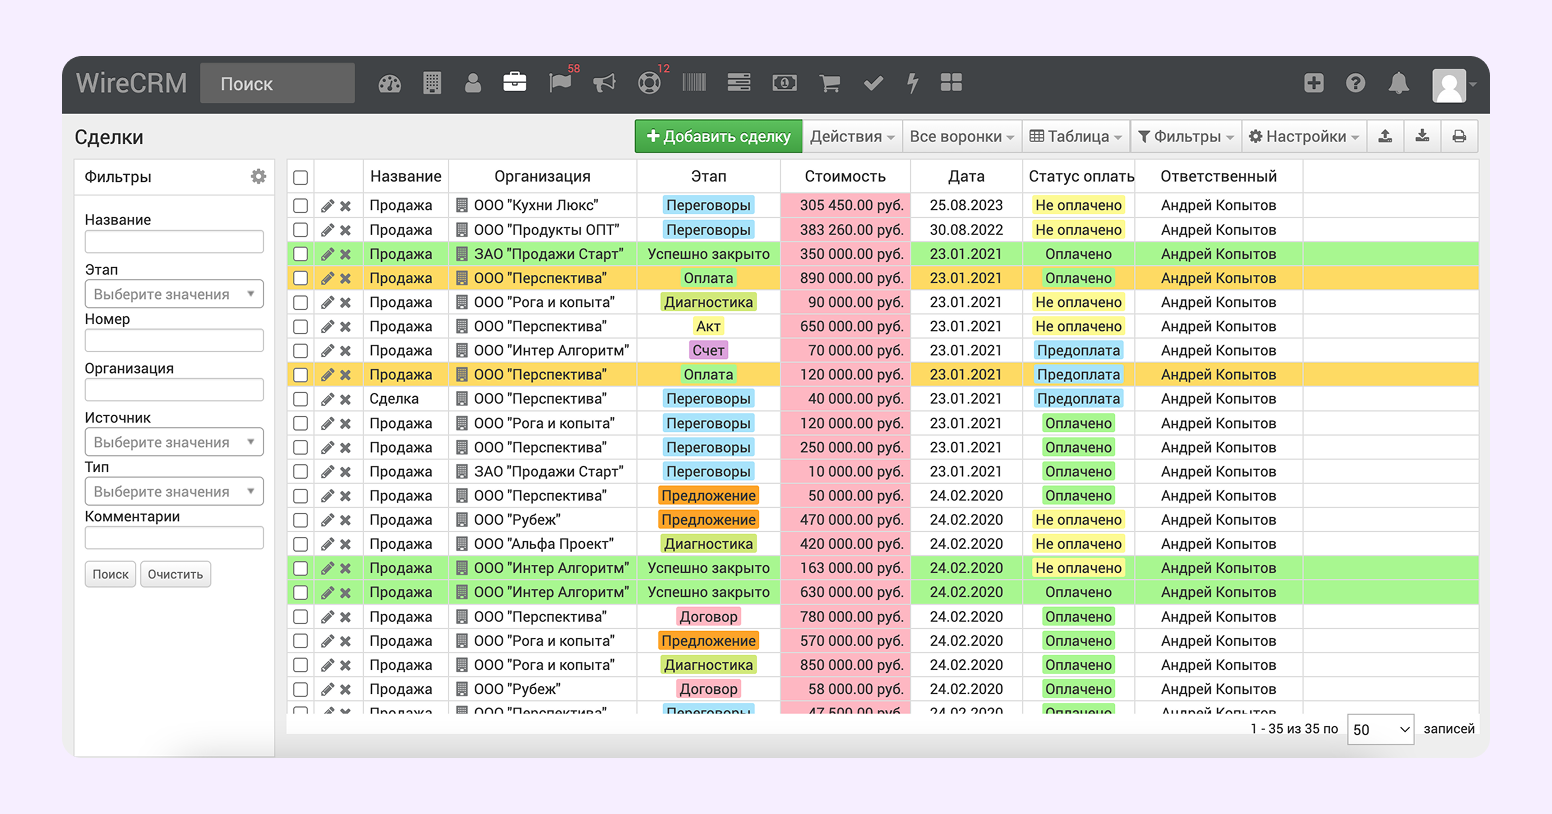
Task: Click the print icon button
Action: (x=1459, y=136)
